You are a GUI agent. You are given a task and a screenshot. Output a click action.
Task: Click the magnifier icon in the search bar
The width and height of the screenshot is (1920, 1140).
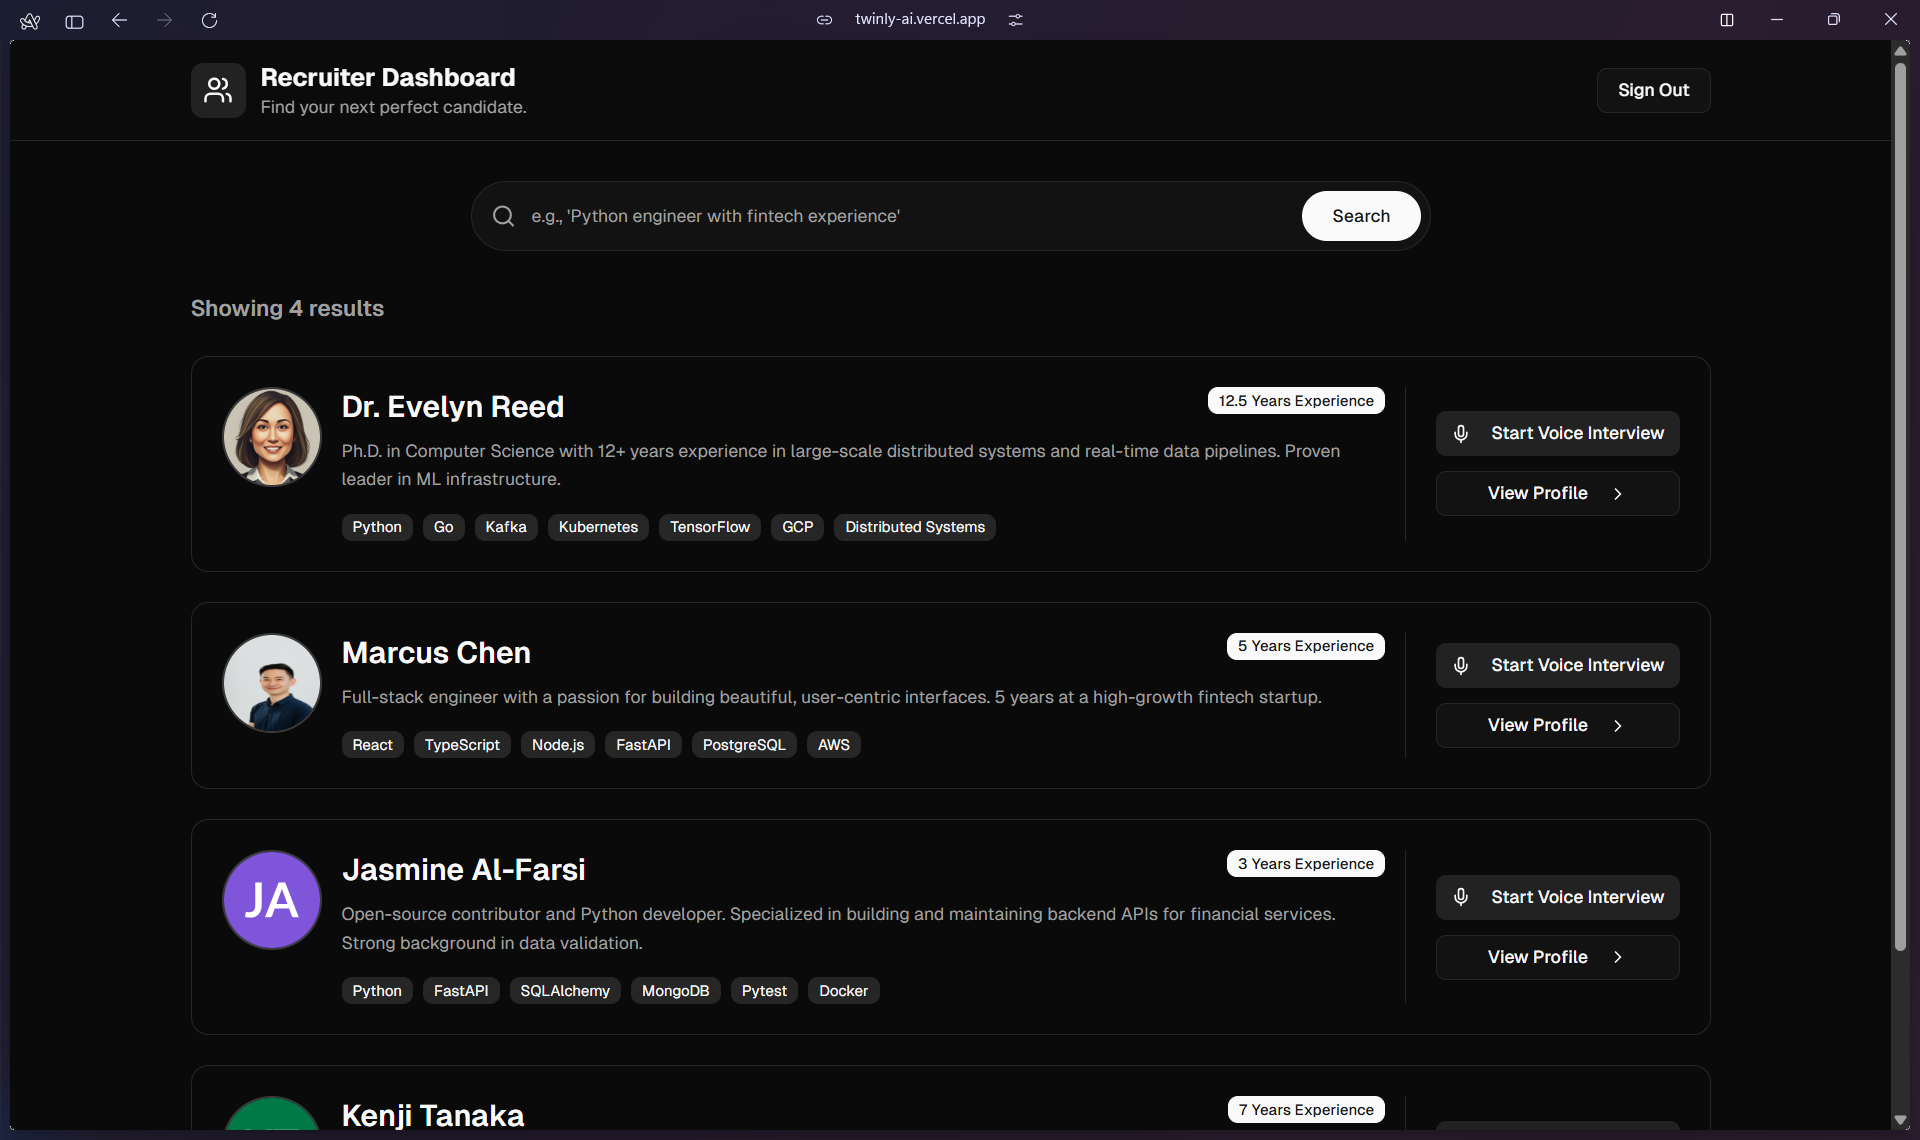[x=504, y=216]
